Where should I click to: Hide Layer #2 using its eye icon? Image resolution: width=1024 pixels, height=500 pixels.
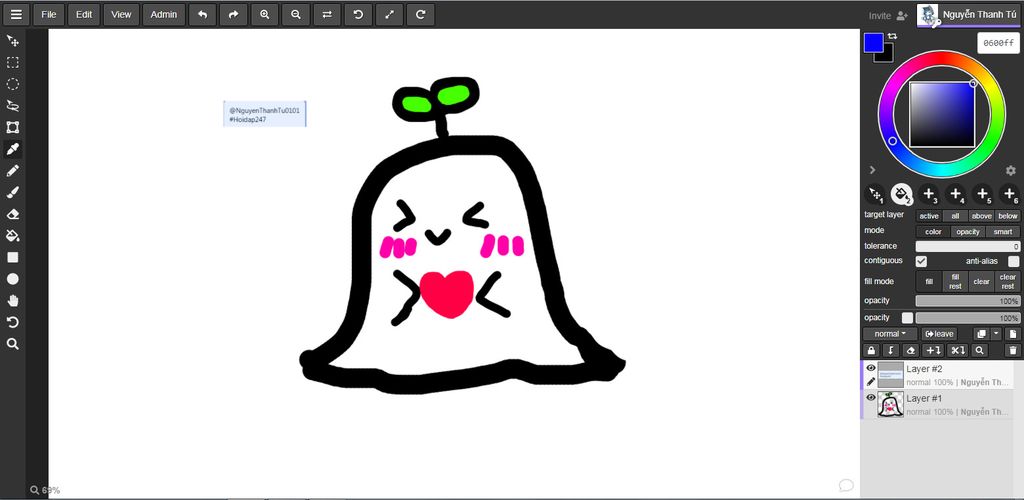871,368
